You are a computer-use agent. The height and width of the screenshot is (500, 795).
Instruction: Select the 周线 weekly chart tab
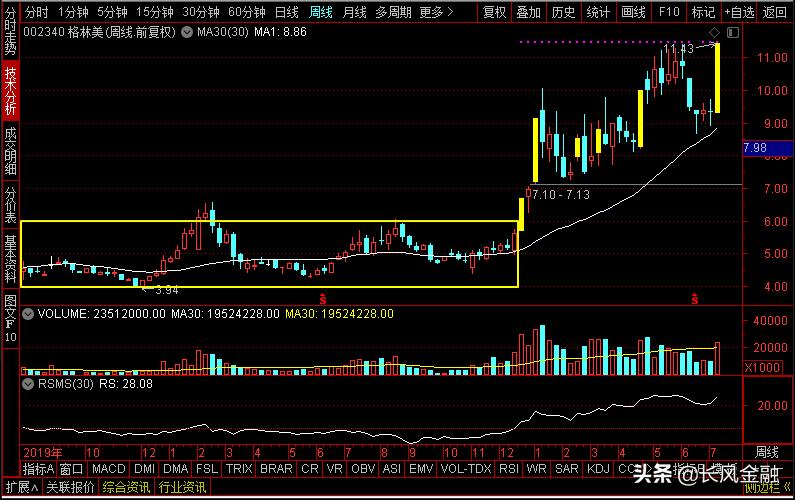tap(321, 12)
